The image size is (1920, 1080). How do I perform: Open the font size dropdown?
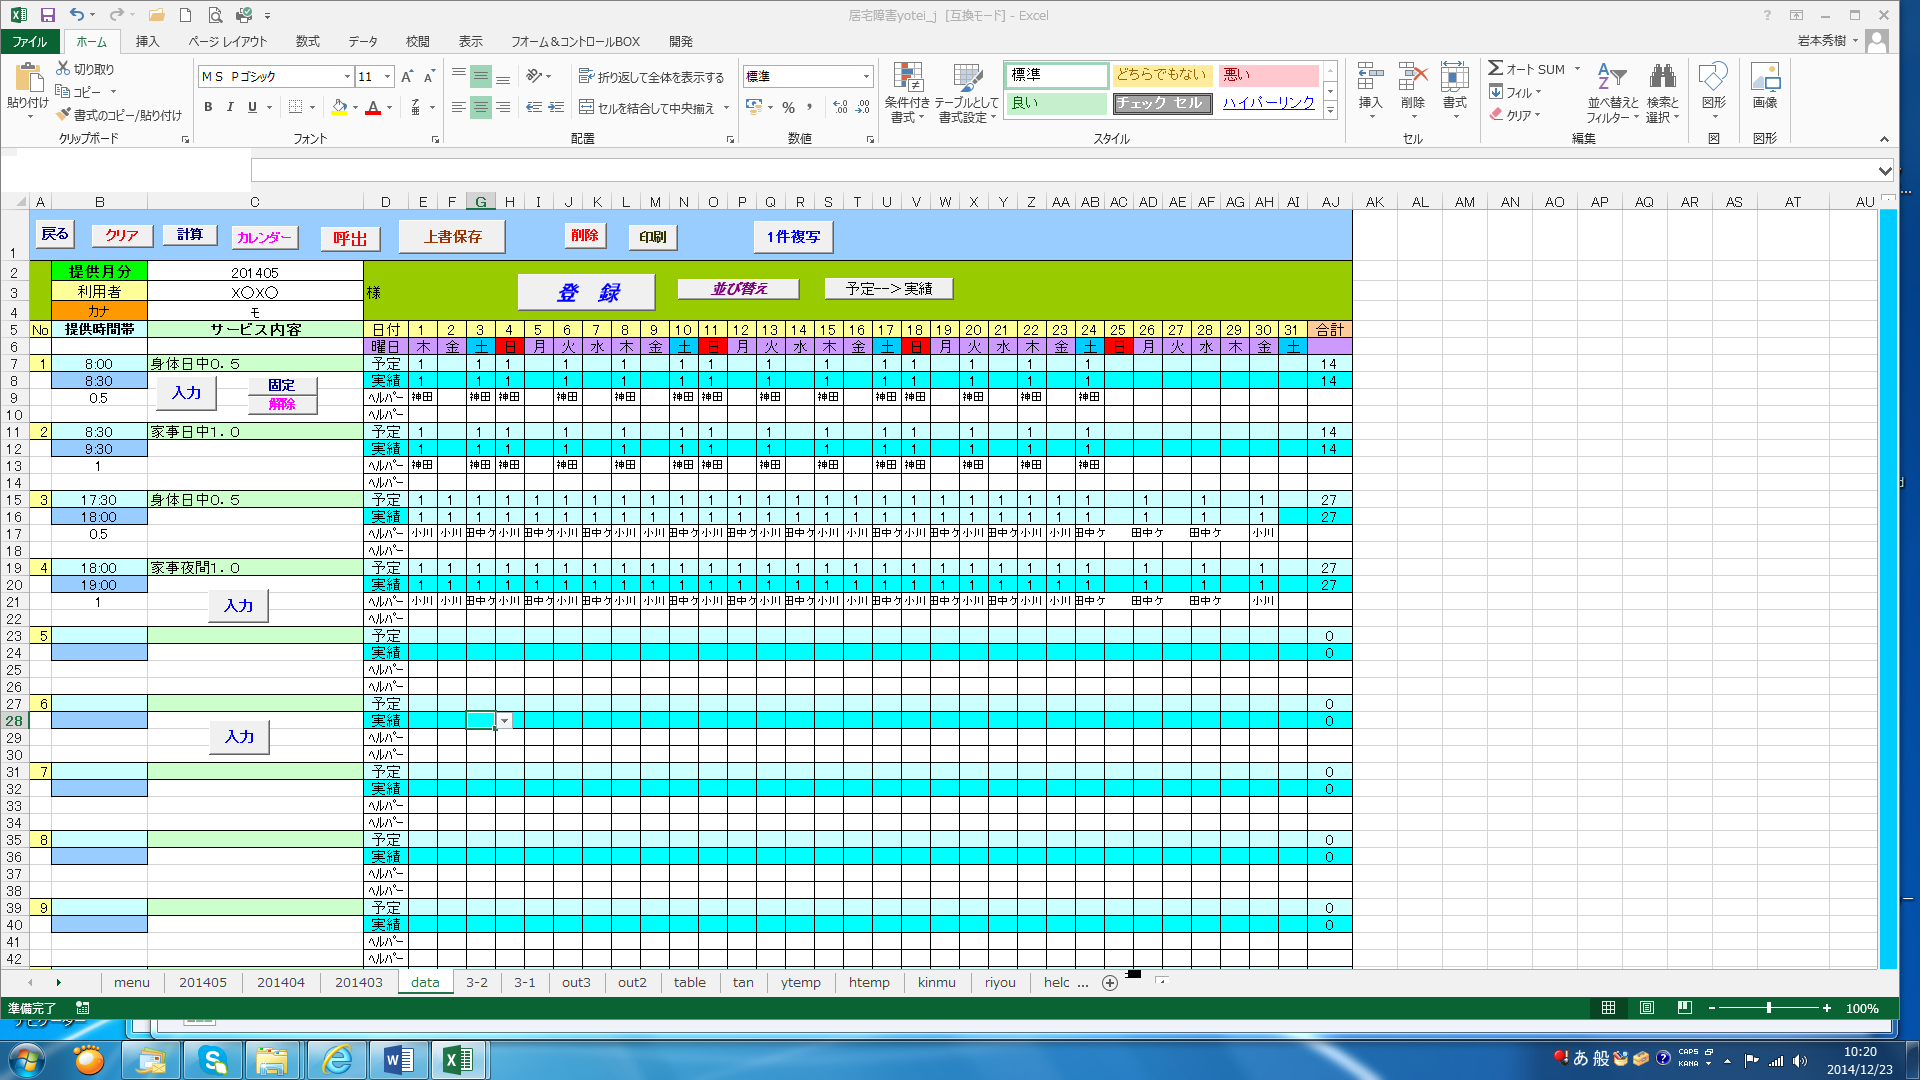(x=387, y=77)
